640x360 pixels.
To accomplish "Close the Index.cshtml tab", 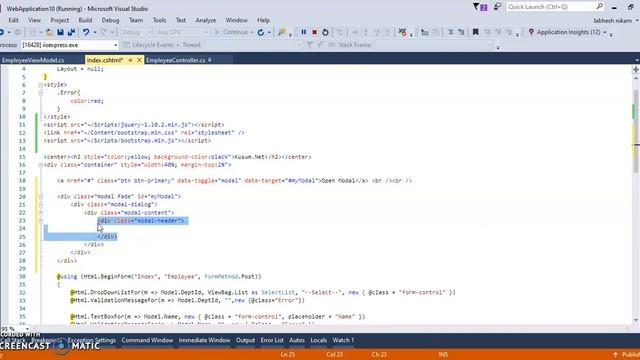I will (x=139, y=60).
